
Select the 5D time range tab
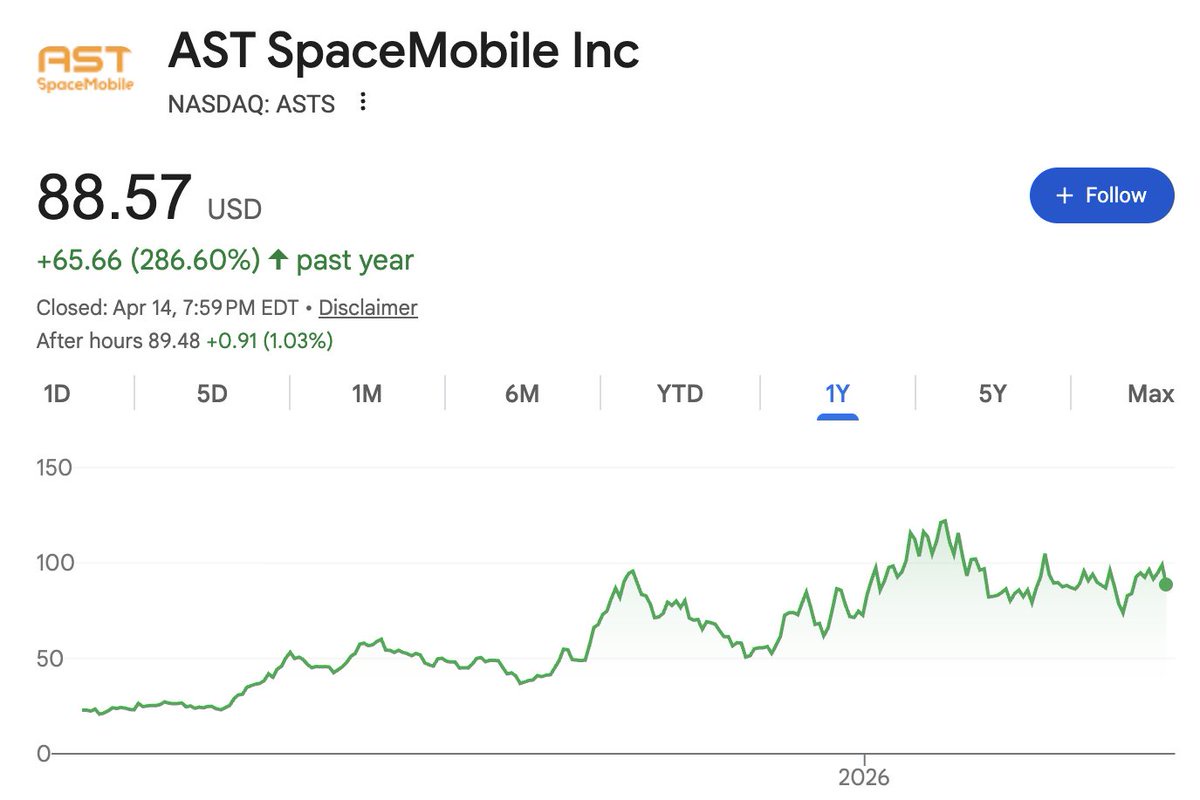coord(212,394)
